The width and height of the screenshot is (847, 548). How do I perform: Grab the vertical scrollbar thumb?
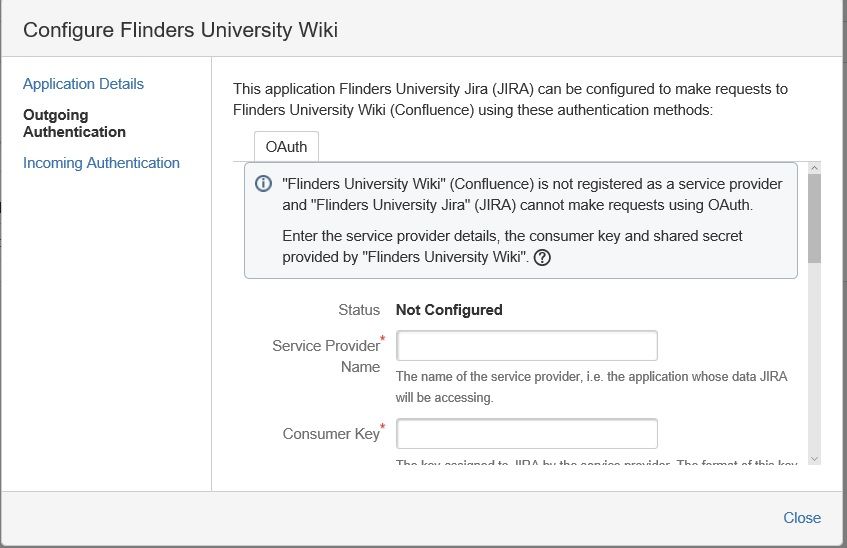pos(814,217)
